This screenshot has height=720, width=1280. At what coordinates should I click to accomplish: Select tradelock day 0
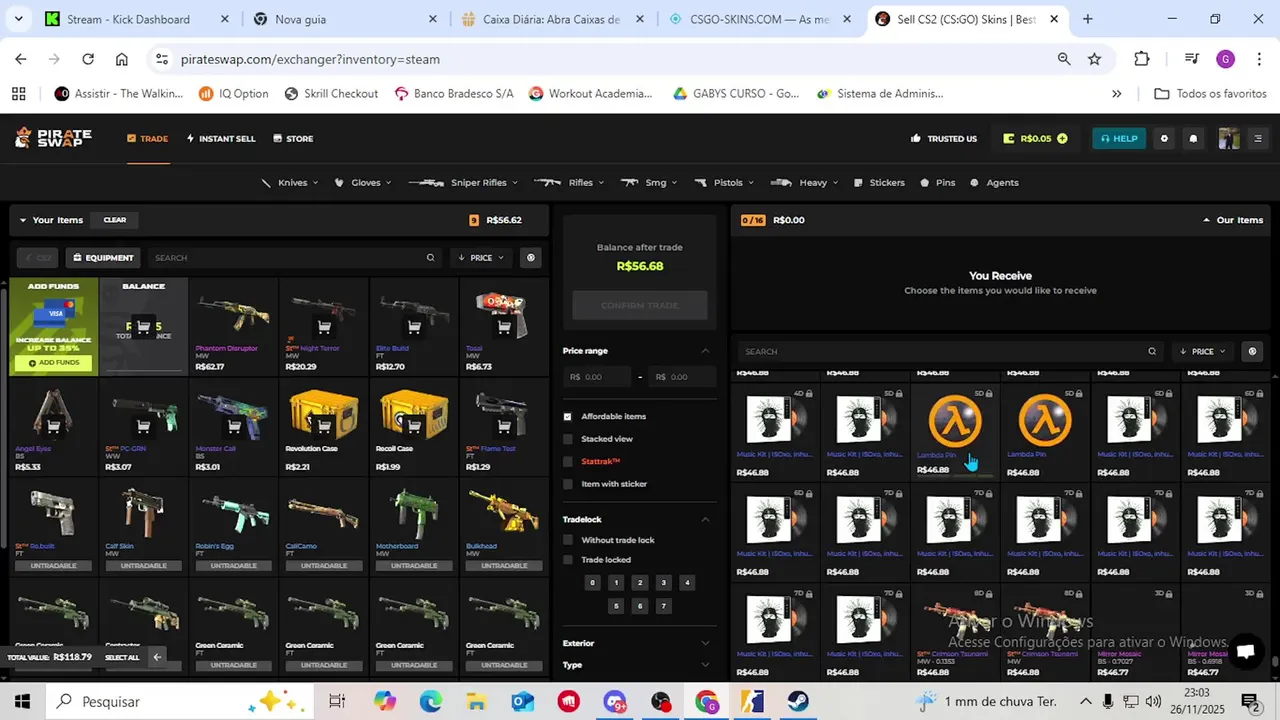click(x=593, y=582)
